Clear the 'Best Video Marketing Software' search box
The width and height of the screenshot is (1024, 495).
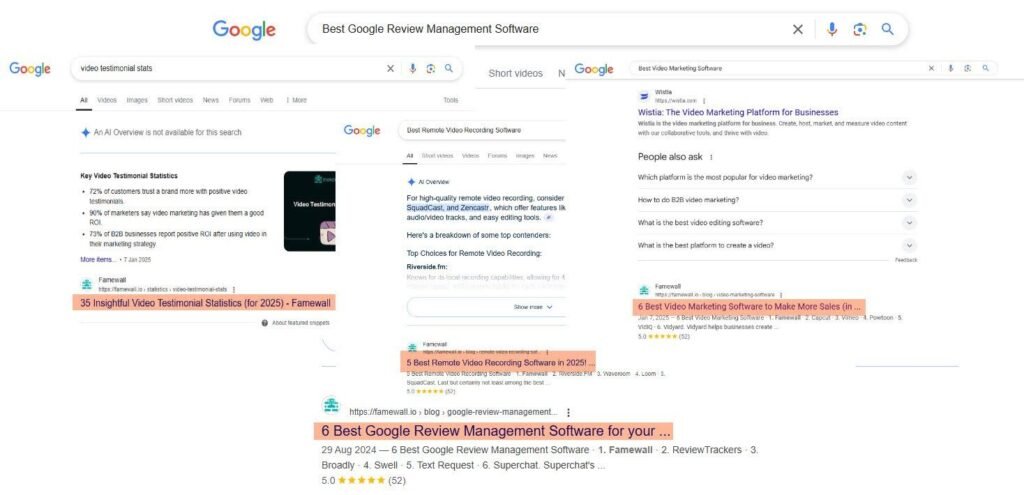[x=931, y=68]
